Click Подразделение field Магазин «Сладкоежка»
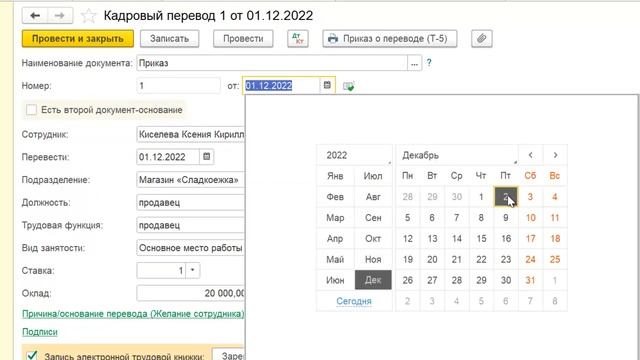640x360 pixels. coord(191,180)
